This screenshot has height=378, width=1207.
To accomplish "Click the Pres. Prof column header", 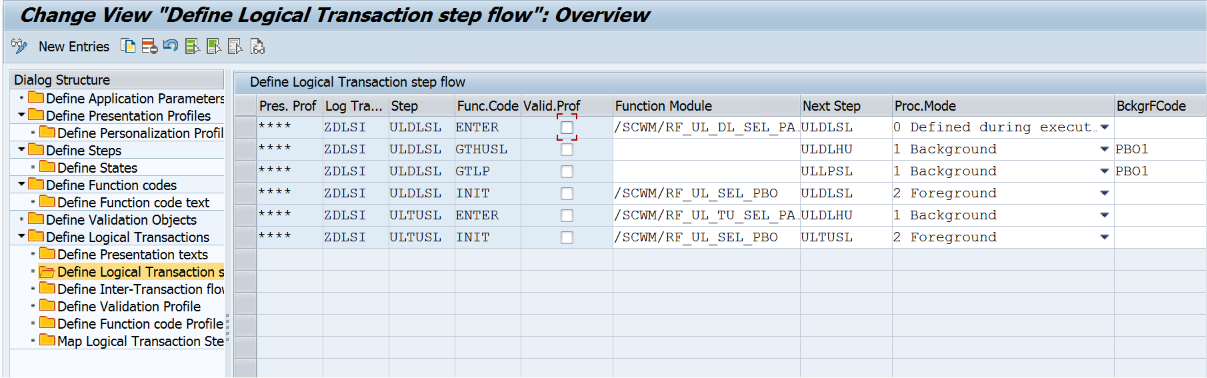I will (x=289, y=106).
